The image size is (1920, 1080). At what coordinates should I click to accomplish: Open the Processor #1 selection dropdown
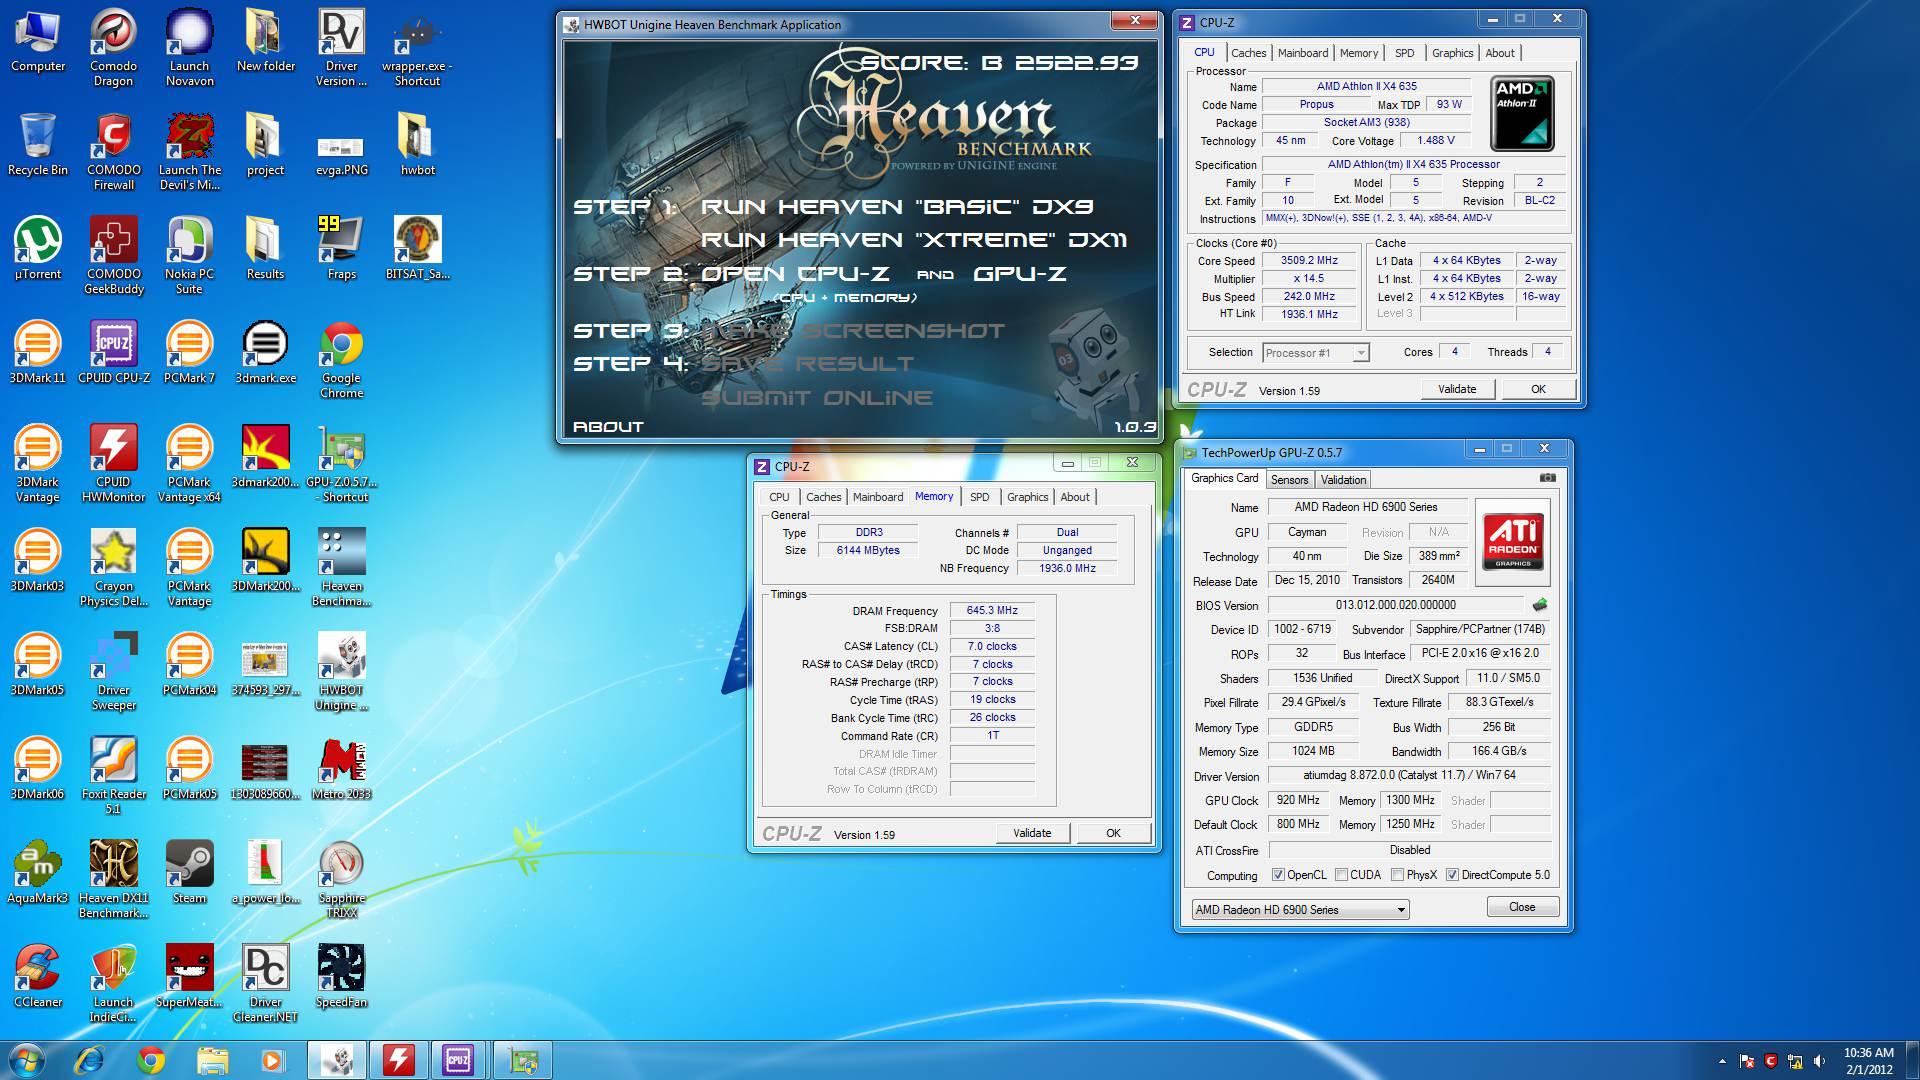click(x=1315, y=352)
